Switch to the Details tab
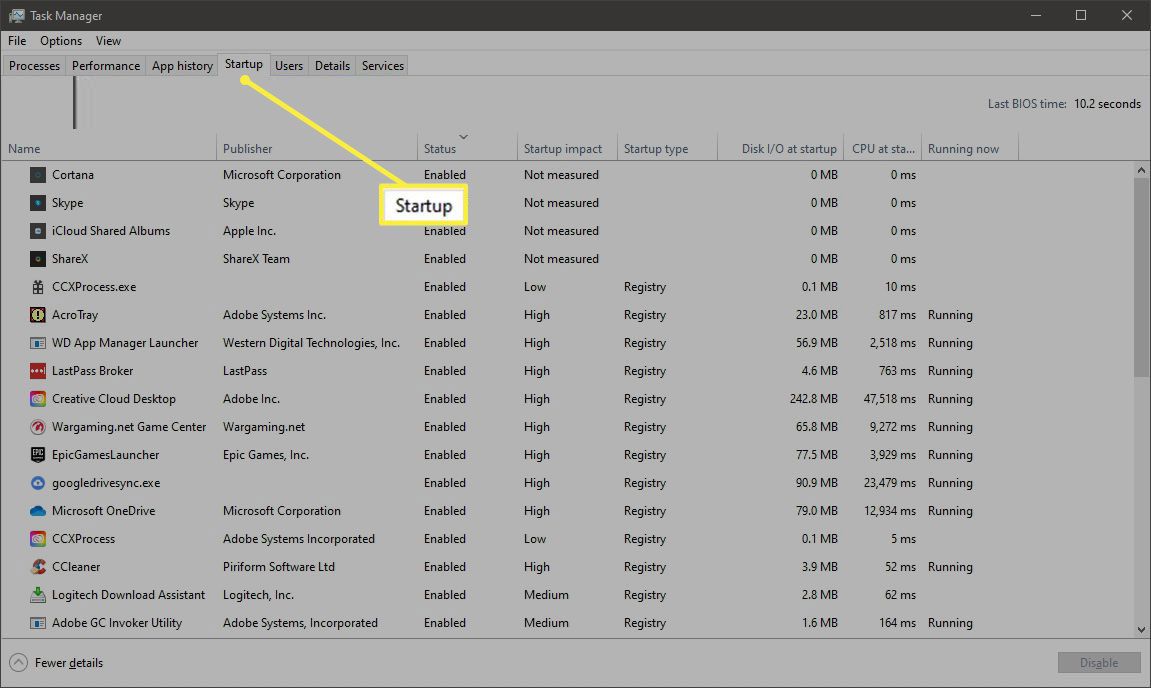The image size is (1151, 688). point(333,65)
